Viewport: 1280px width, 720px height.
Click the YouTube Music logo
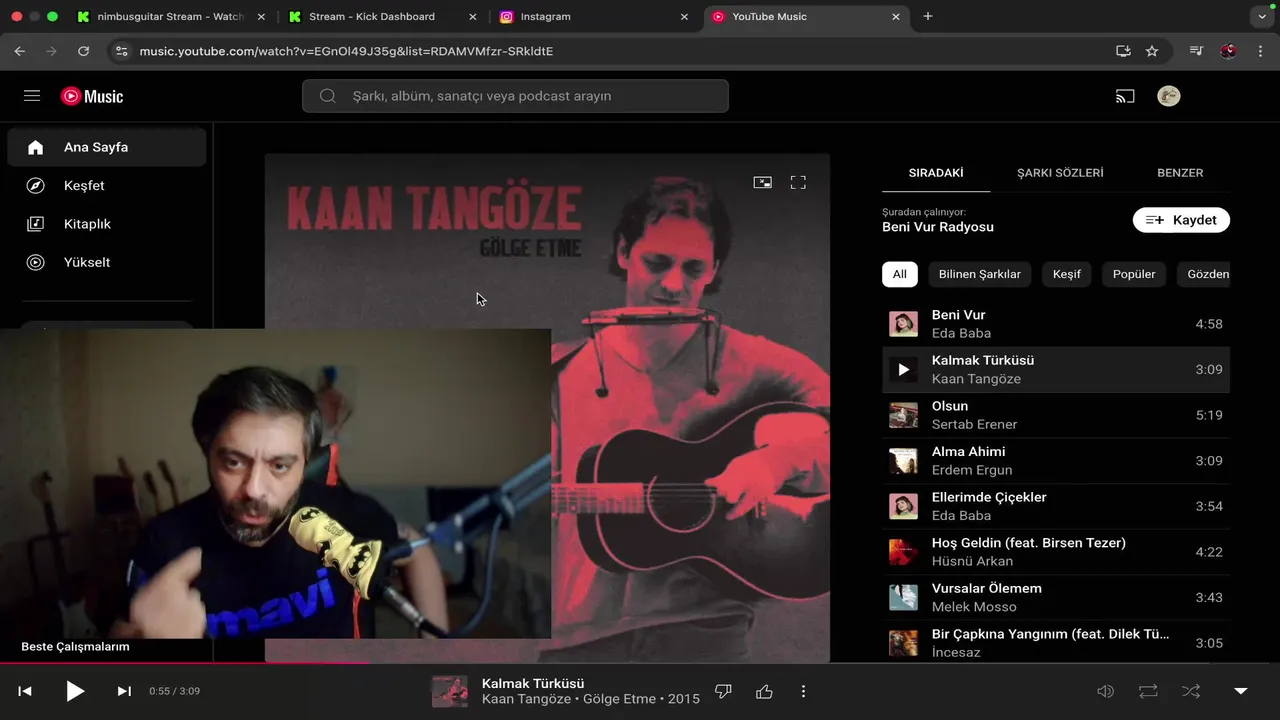pyautogui.click(x=92, y=96)
